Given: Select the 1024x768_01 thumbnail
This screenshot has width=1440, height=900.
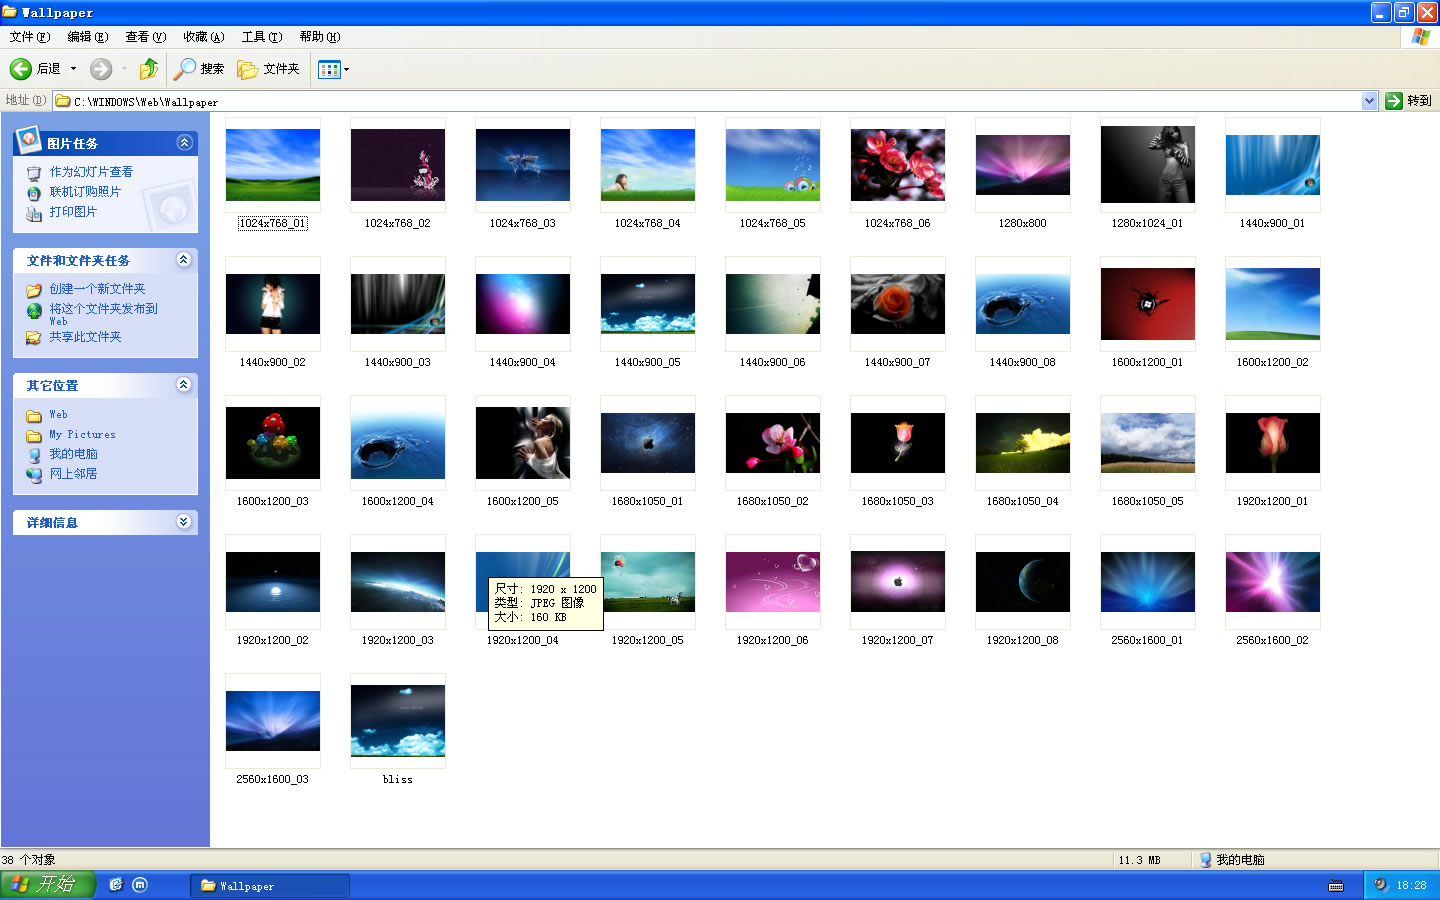Looking at the screenshot, I should [x=273, y=165].
